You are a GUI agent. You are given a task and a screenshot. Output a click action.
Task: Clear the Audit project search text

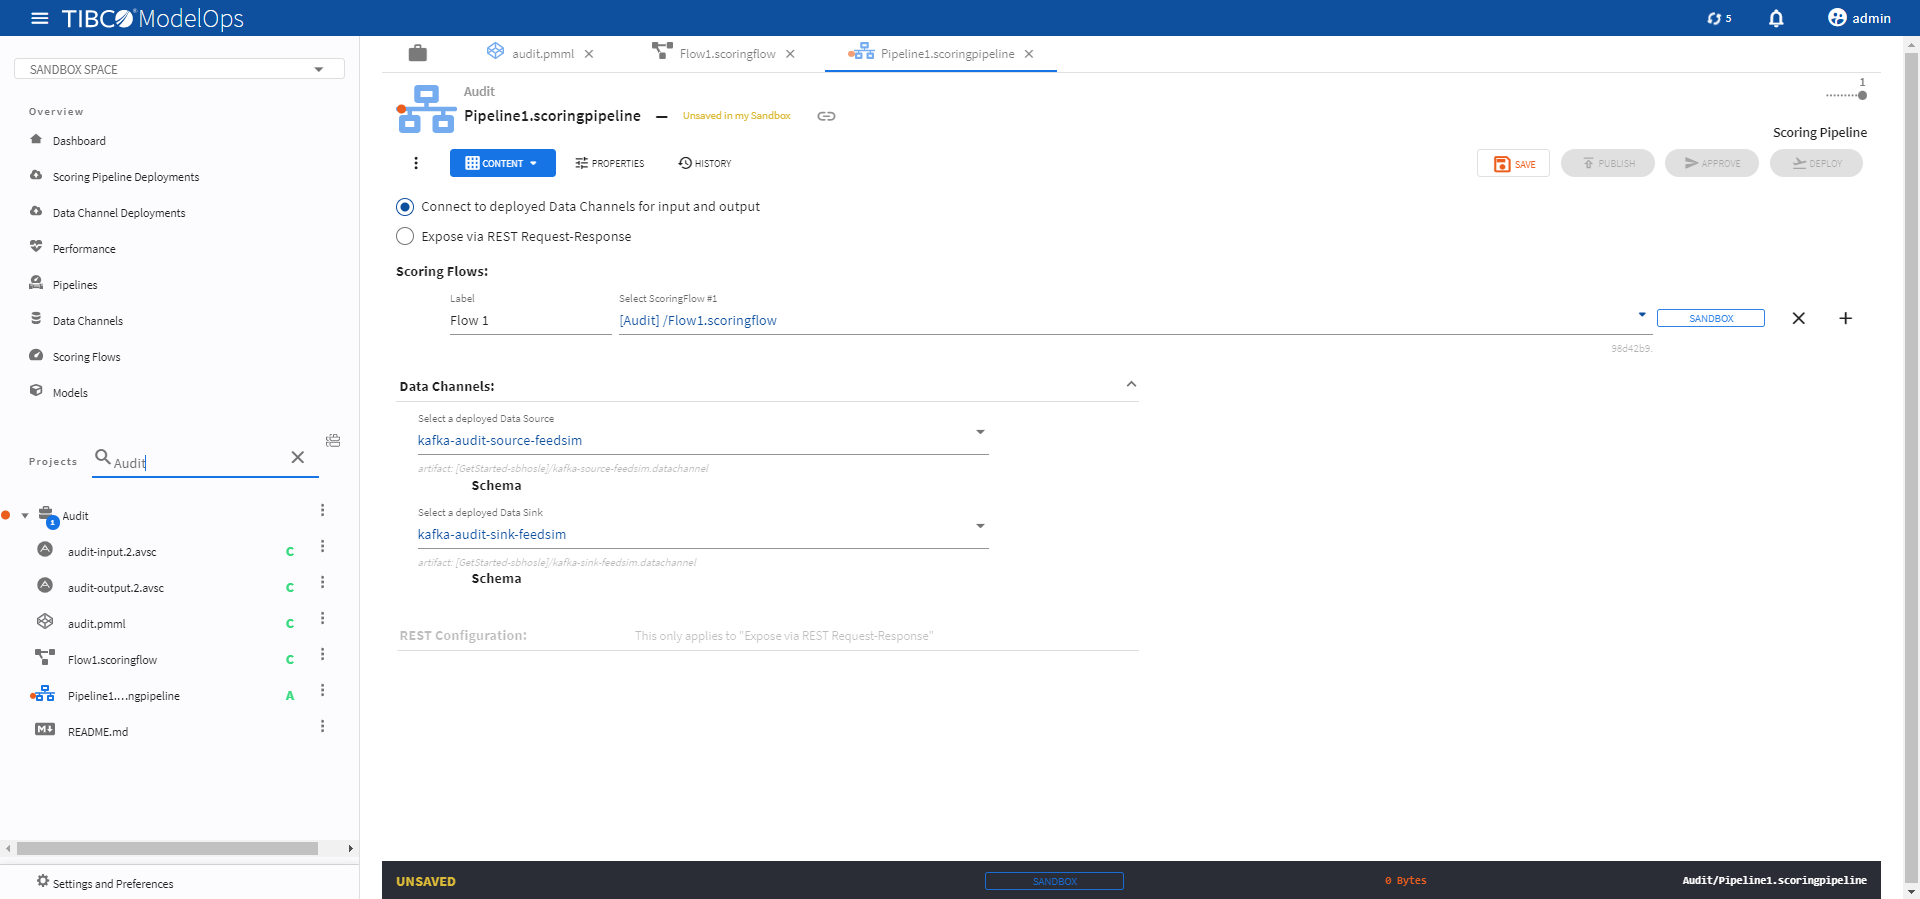click(297, 457)
